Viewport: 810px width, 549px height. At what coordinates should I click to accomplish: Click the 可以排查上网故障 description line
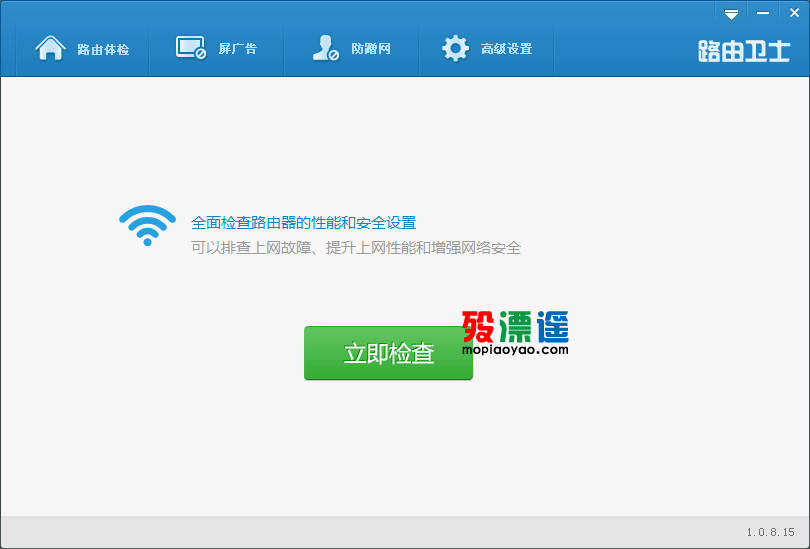(x=355, y=248)
